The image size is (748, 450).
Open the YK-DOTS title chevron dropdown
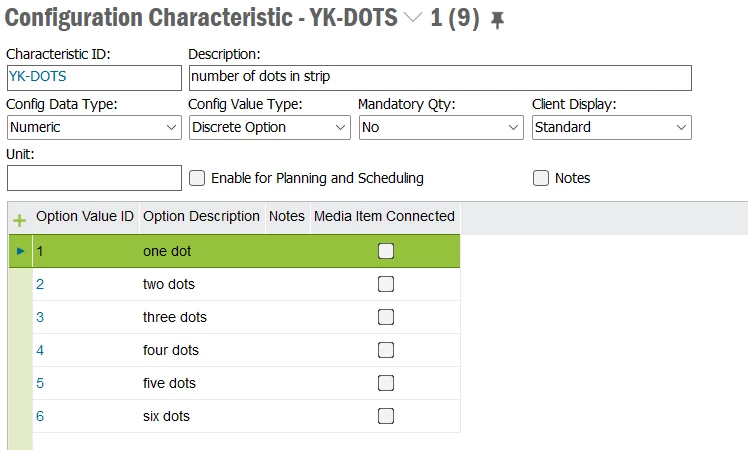(413, 18)
